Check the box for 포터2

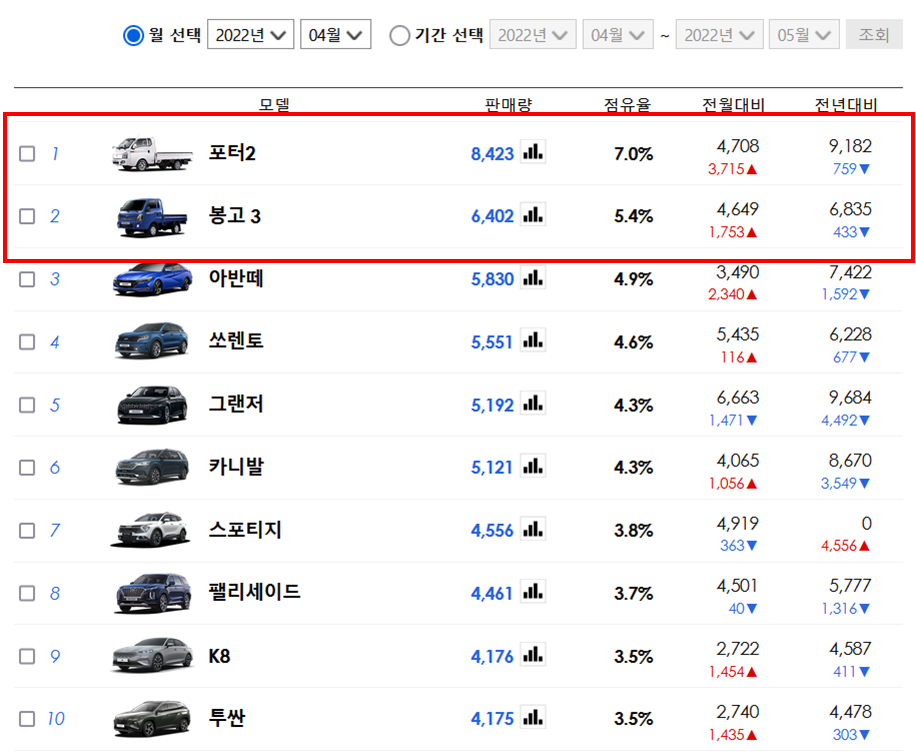[27, 154]
